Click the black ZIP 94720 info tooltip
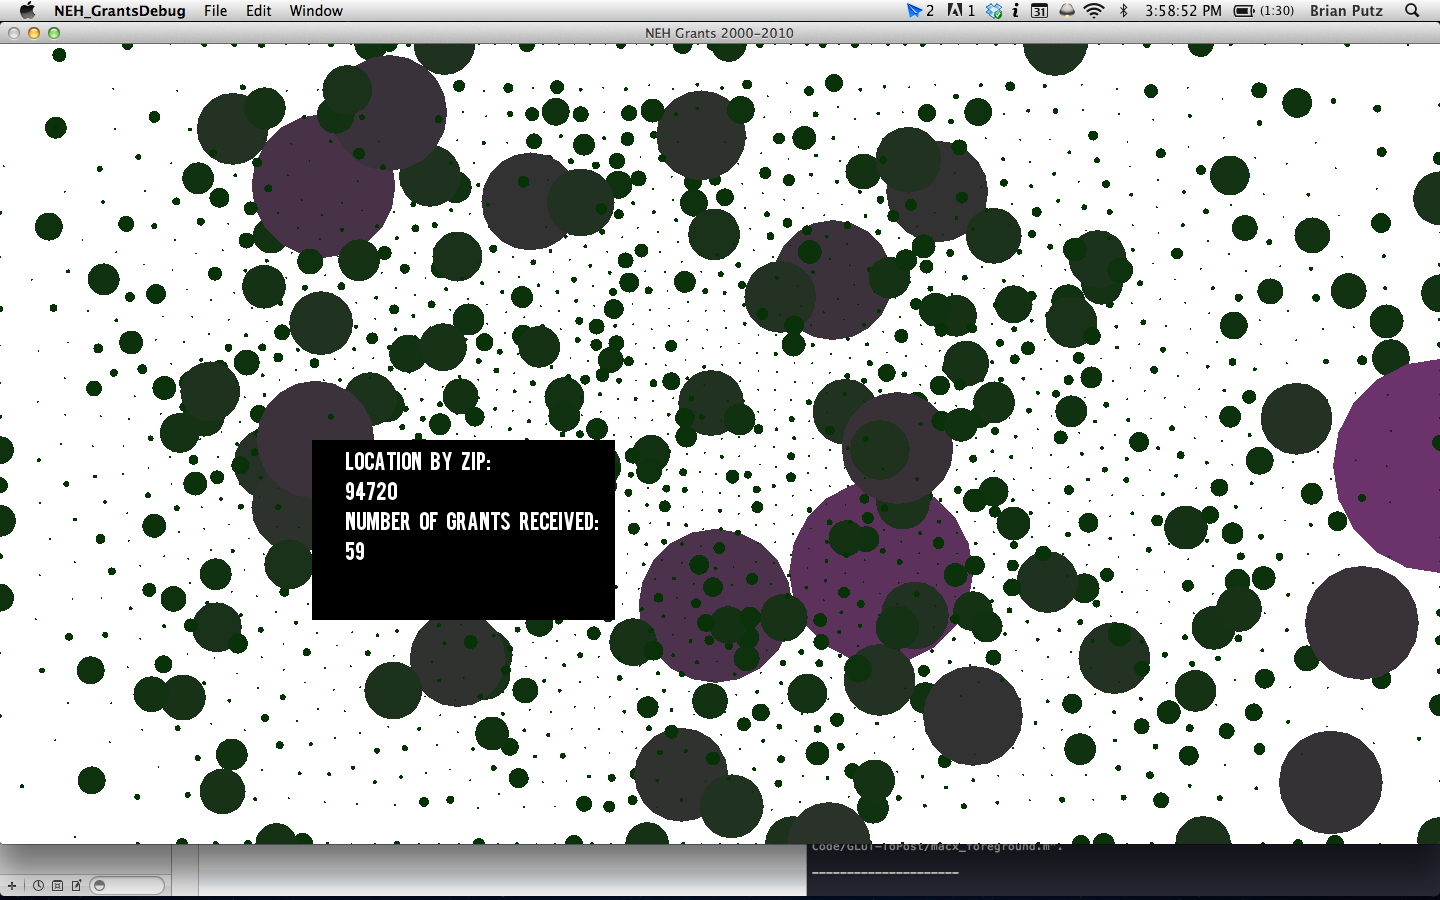Screen dimensions: 1440x900 click(x=463, y=530)
